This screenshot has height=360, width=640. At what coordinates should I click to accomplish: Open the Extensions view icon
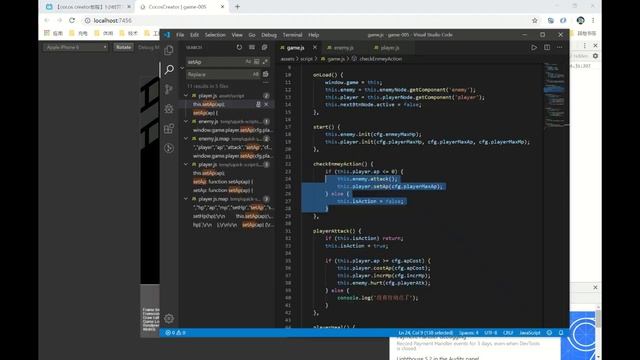169,129
